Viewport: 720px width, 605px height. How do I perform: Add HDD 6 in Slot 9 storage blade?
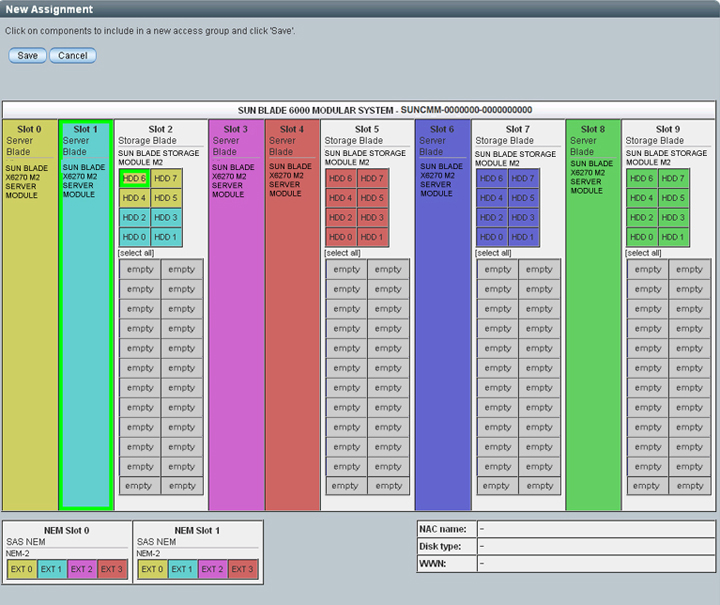tap(641, 178)
